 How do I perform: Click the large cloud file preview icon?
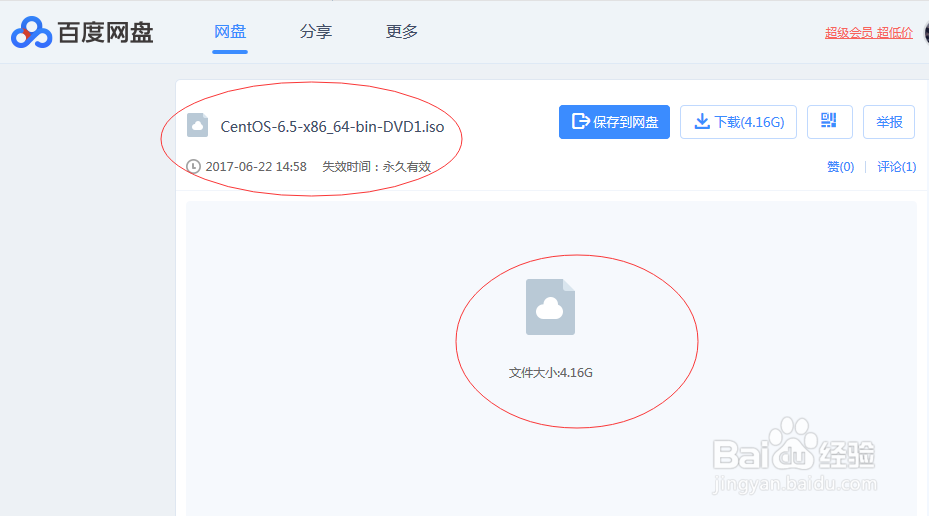[x=550, y=307]
